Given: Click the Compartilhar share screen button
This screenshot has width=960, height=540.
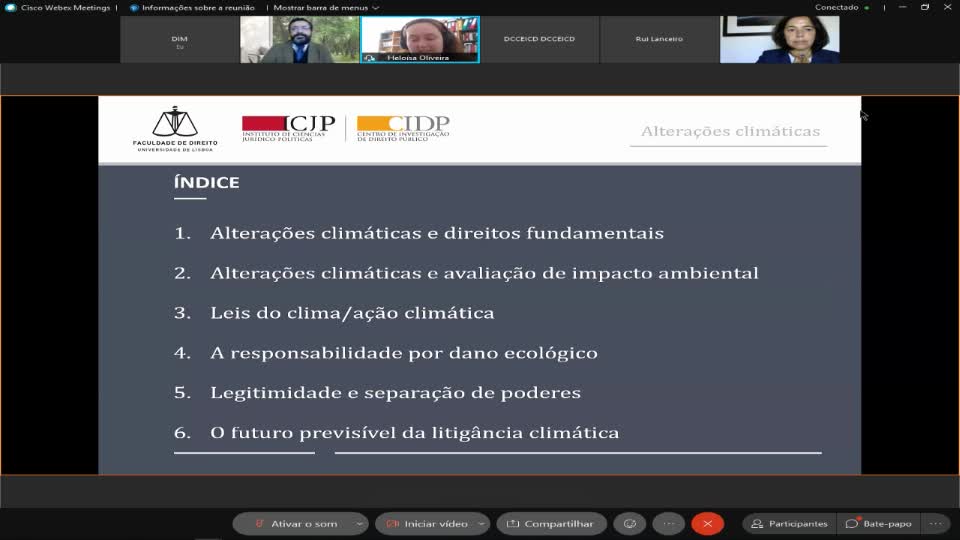Looking at the screenshot, I should (551, 523).
